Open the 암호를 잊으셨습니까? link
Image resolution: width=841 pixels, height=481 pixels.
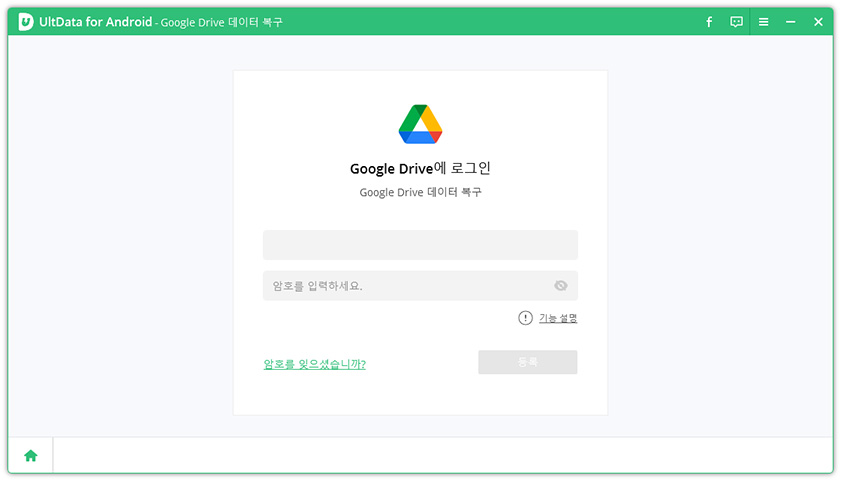(314, 364)
